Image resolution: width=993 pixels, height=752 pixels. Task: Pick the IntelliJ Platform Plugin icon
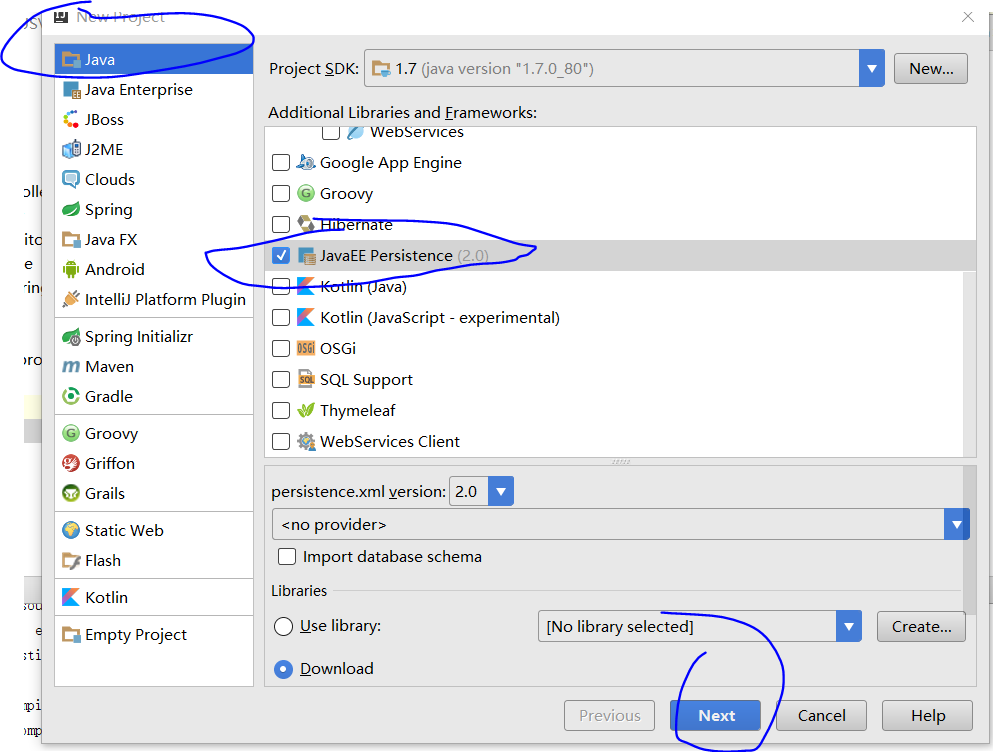point(71,299)
